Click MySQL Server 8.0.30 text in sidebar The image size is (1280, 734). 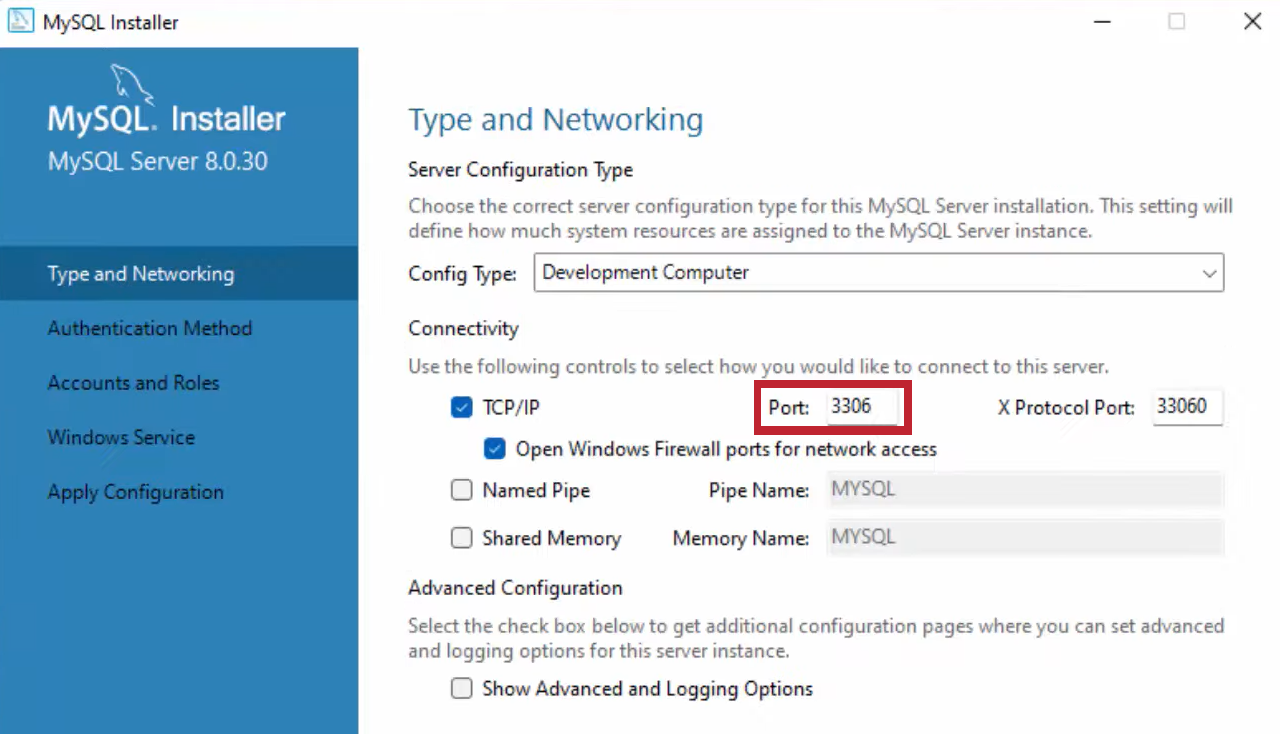tap(158, 162)
